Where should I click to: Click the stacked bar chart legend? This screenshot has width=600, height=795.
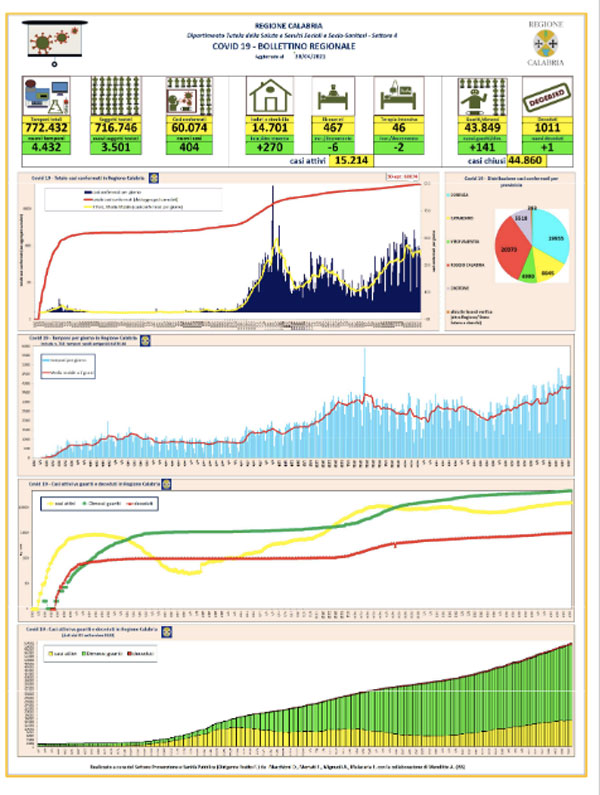click(x=100, y=654)
